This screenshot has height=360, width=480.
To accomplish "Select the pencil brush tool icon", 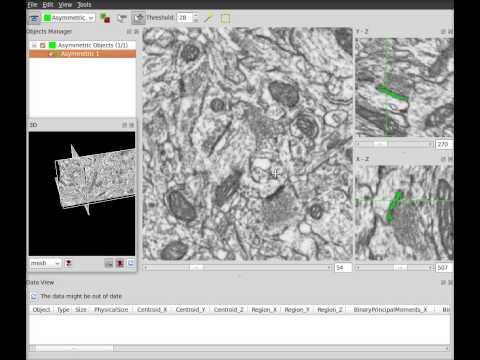I will pos(209,18).
